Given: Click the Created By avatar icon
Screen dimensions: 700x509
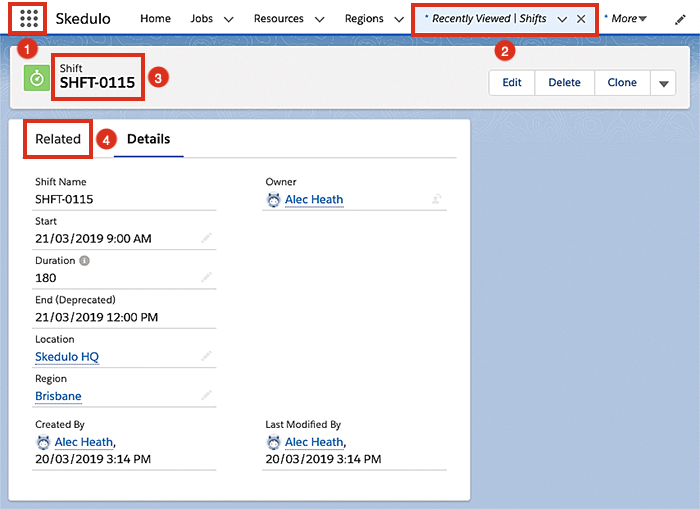Looking at the screenshot, I should click(x=43, y=442).
